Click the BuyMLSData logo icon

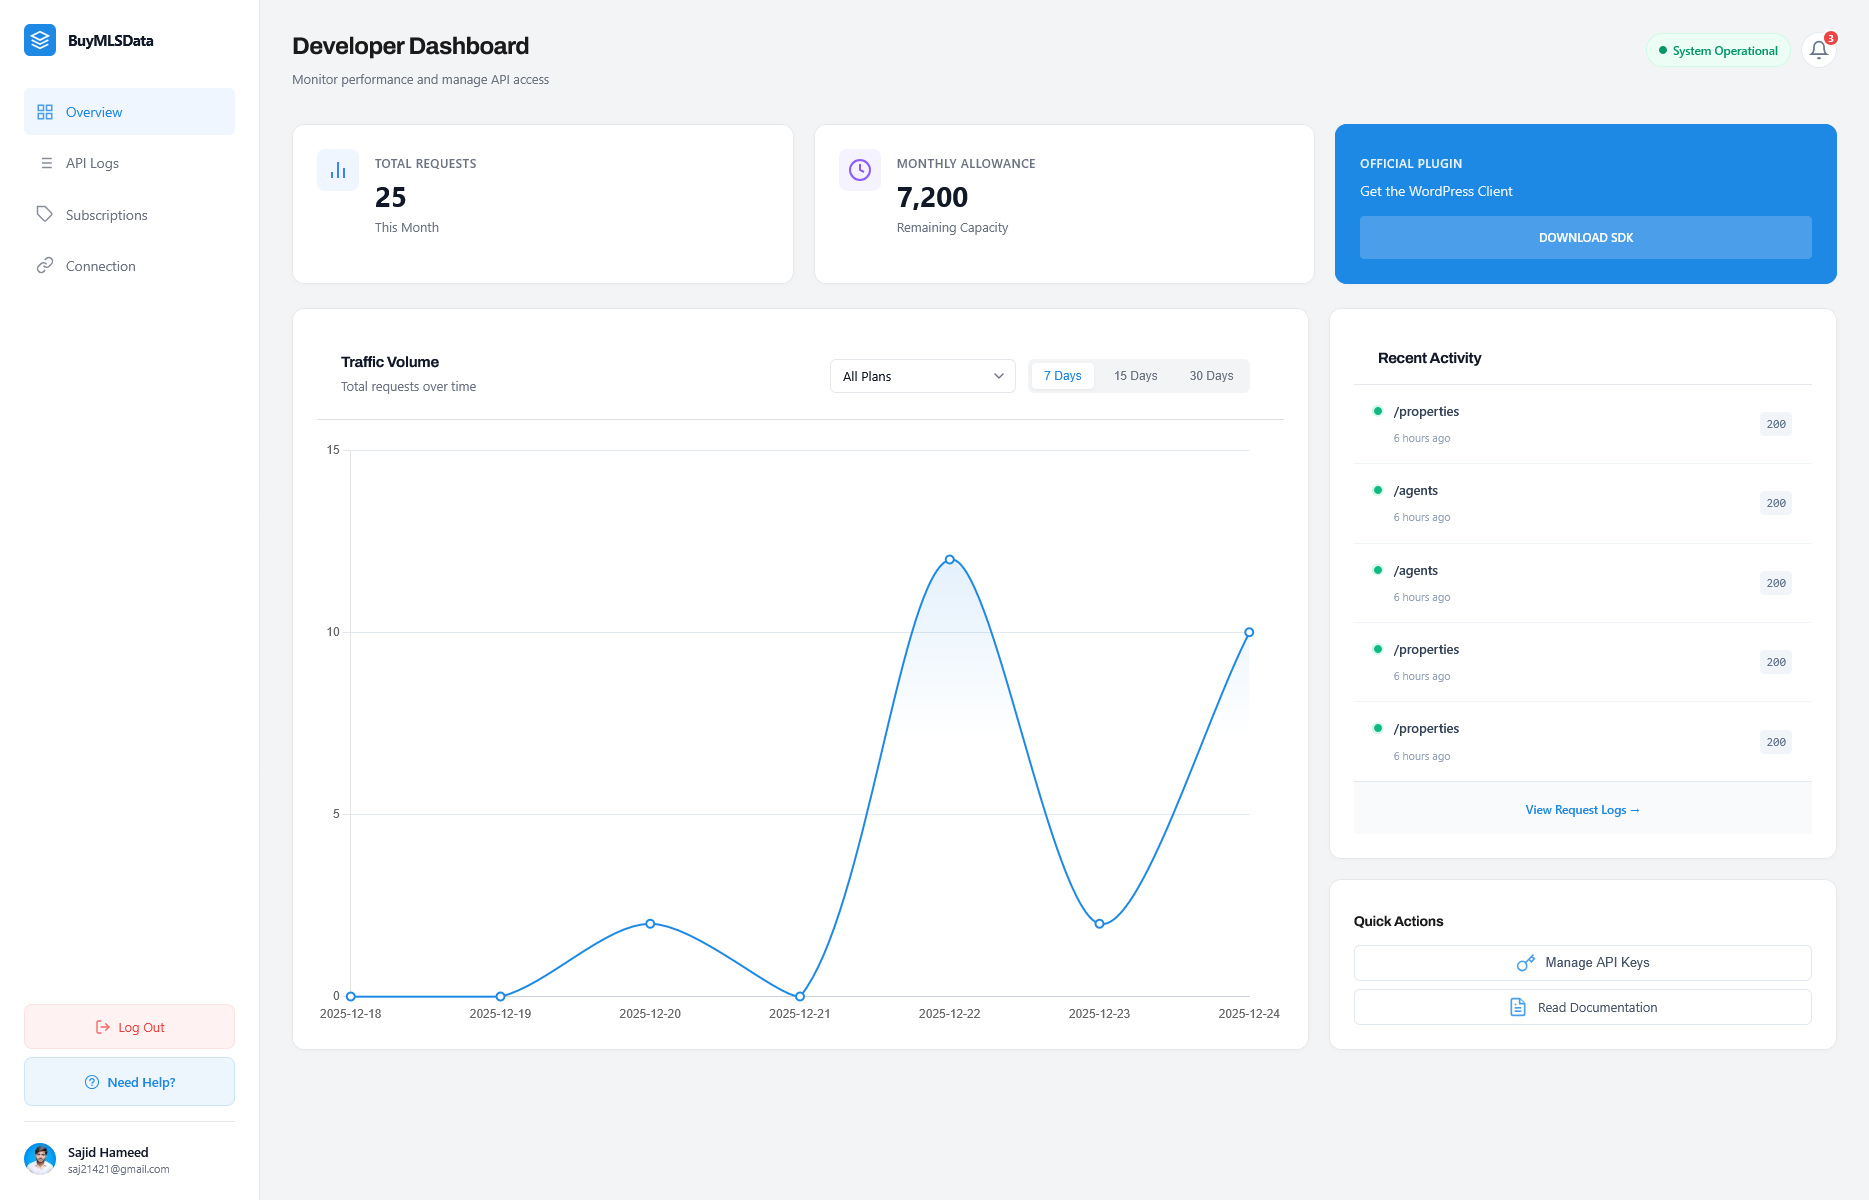tap(40, 40)
